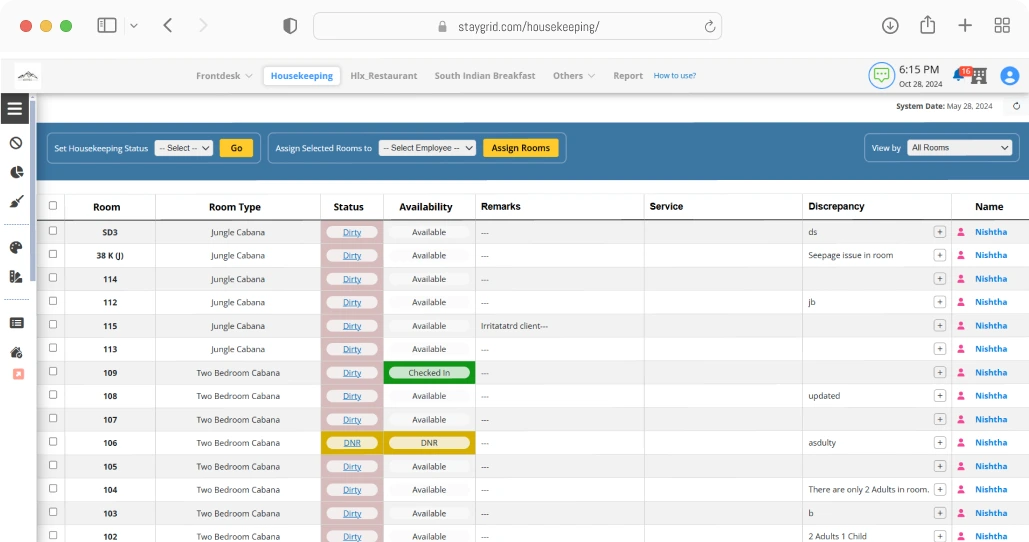Expand the Others menu
The height and width of the screenshot is (542, 1029).
pyautogui.click(x=574, y=76)
